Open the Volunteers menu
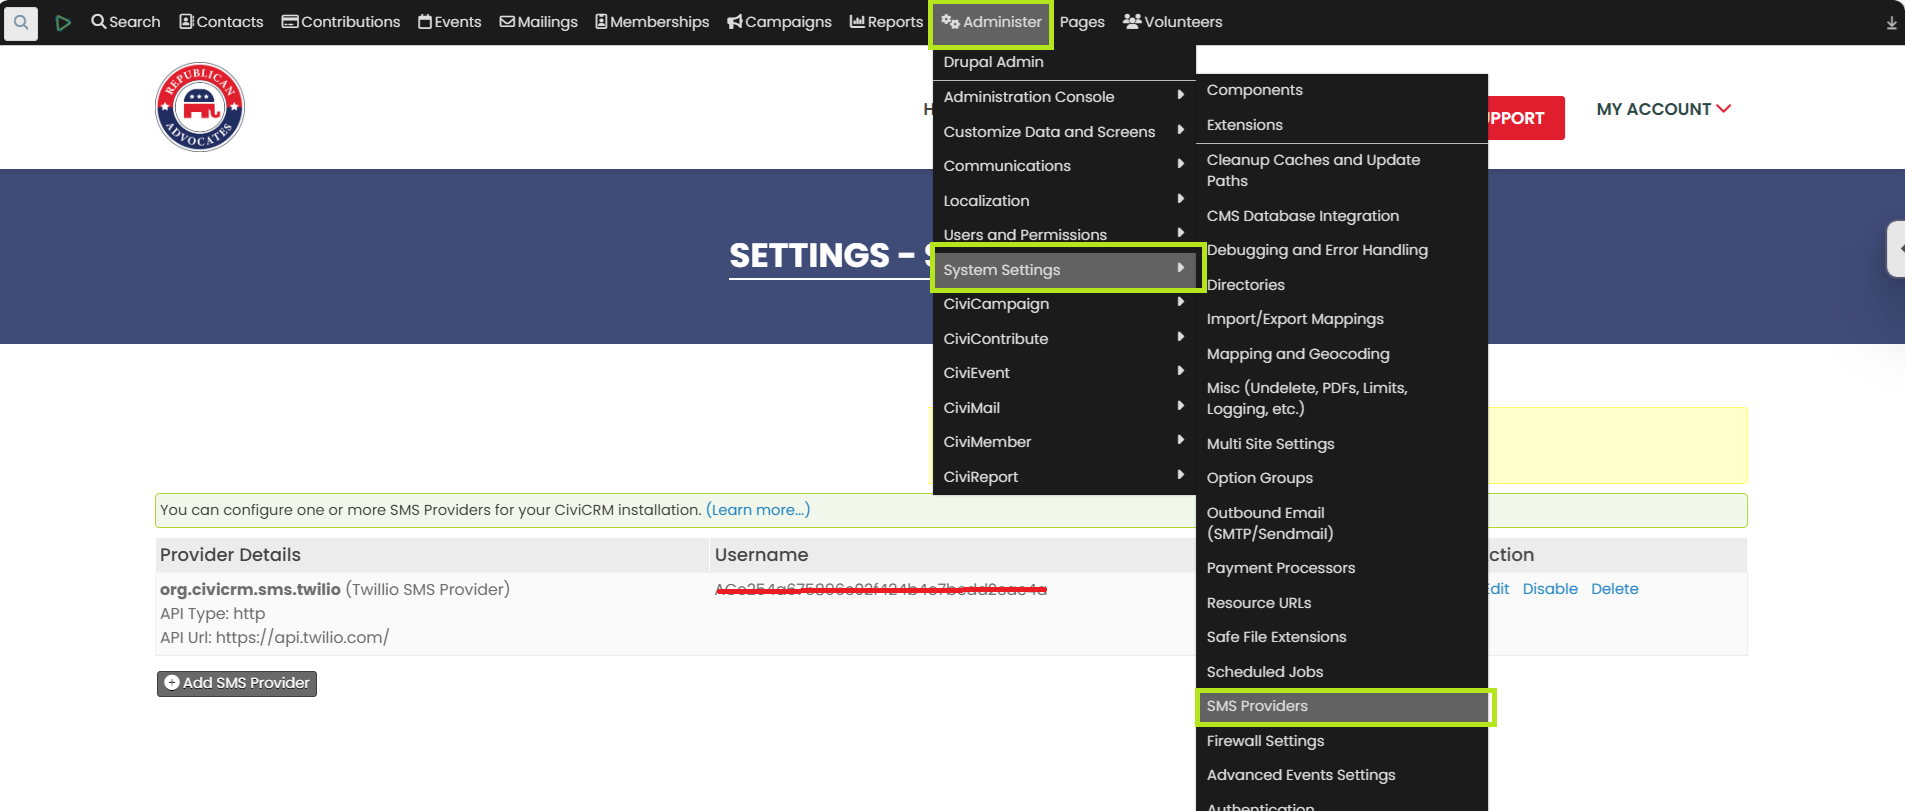Screen dimensions: 1905x811 click(x=1173, y=22)
